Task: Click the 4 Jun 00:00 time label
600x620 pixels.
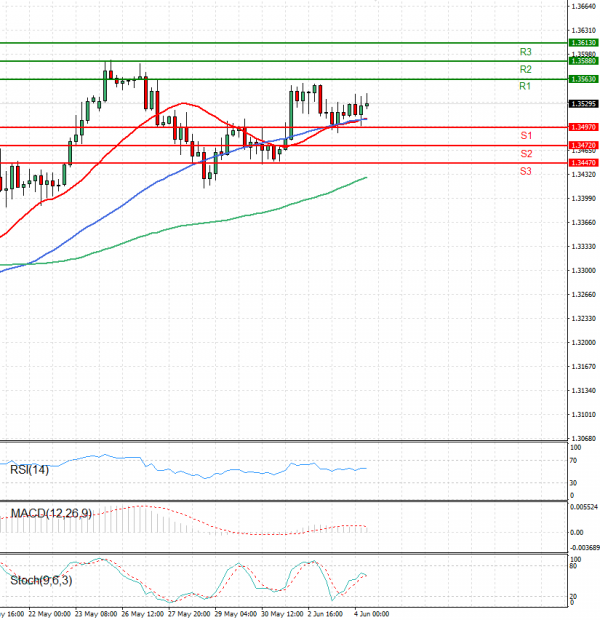Action: [x=371, y=613]
